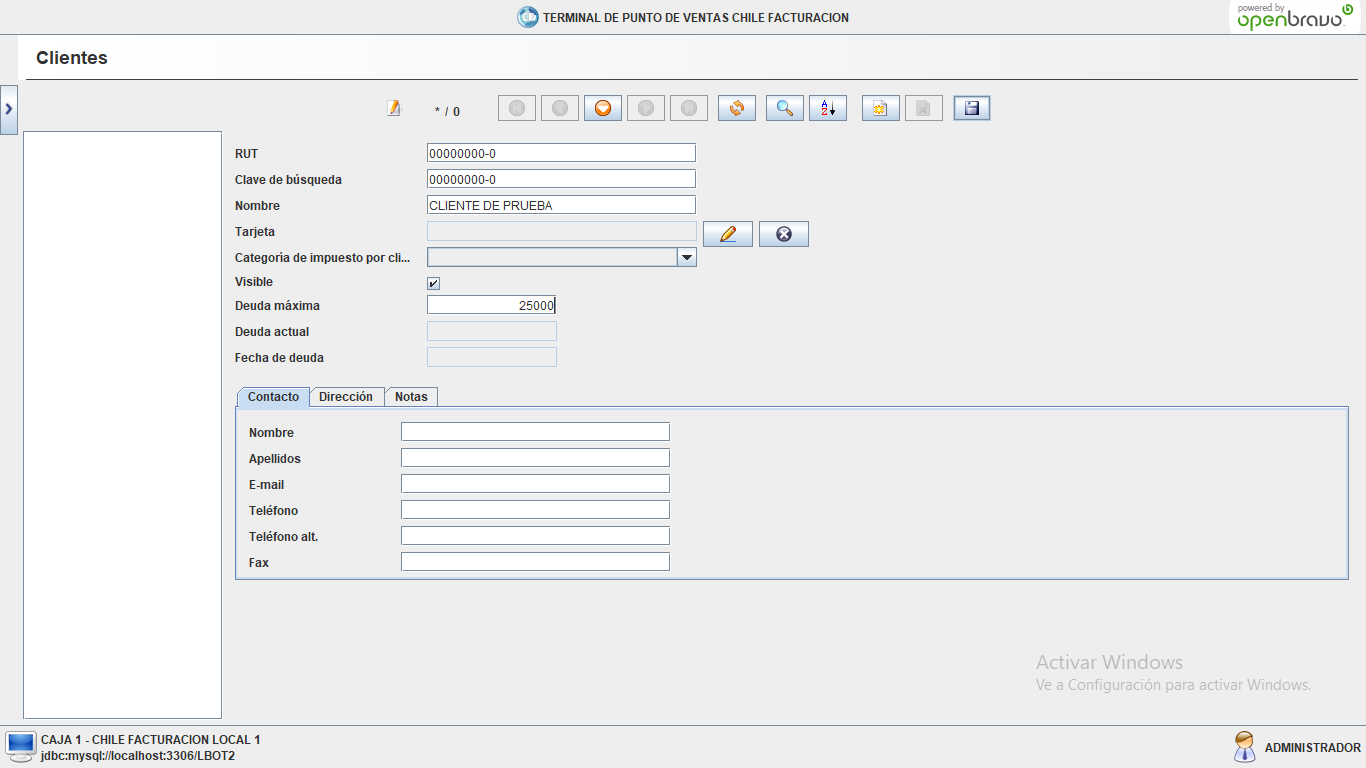This screenshot has width=1366, height=768.
Task: Open the search magnifier tool
Action: click(785, 108)
